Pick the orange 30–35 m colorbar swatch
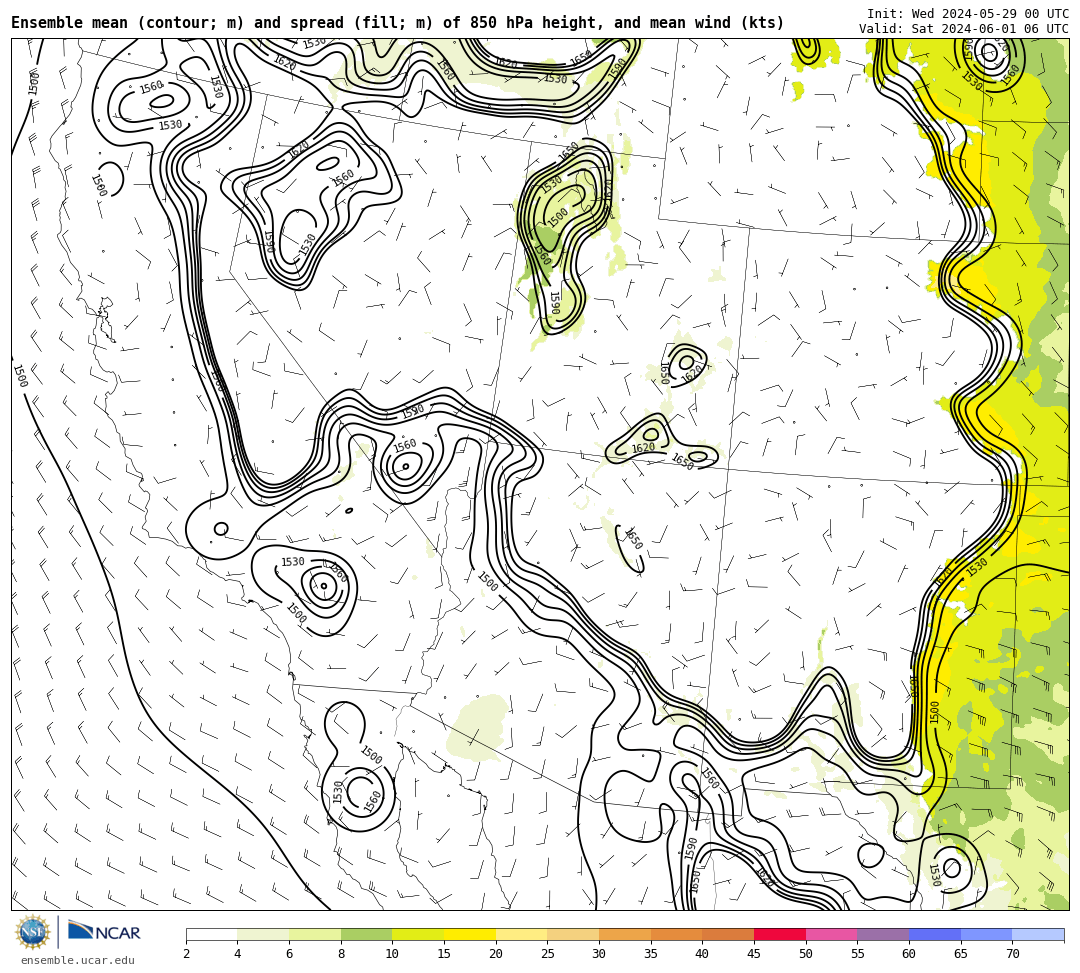The image size is (1080, 973). pyautogui.click(x=625, y=934)
